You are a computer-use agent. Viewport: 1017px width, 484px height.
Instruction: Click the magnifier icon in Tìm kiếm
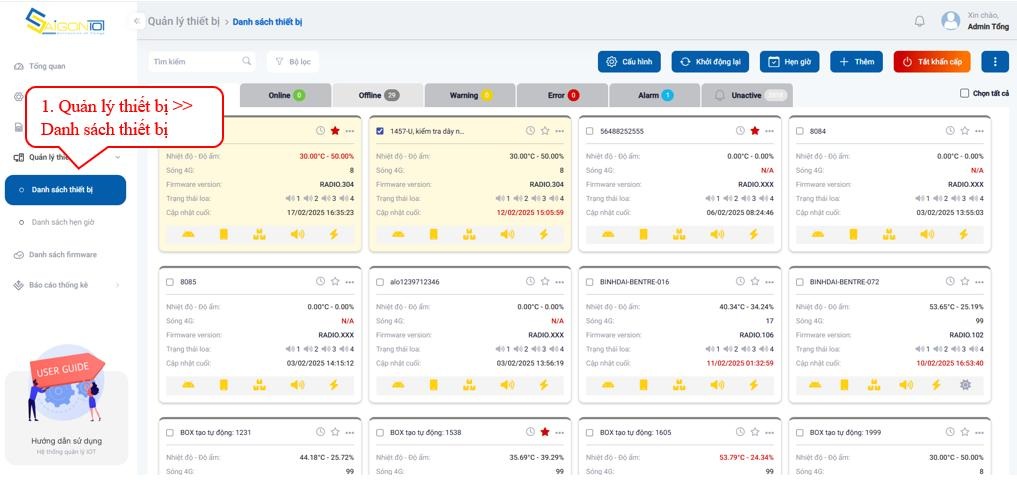(x=246, y=61)
